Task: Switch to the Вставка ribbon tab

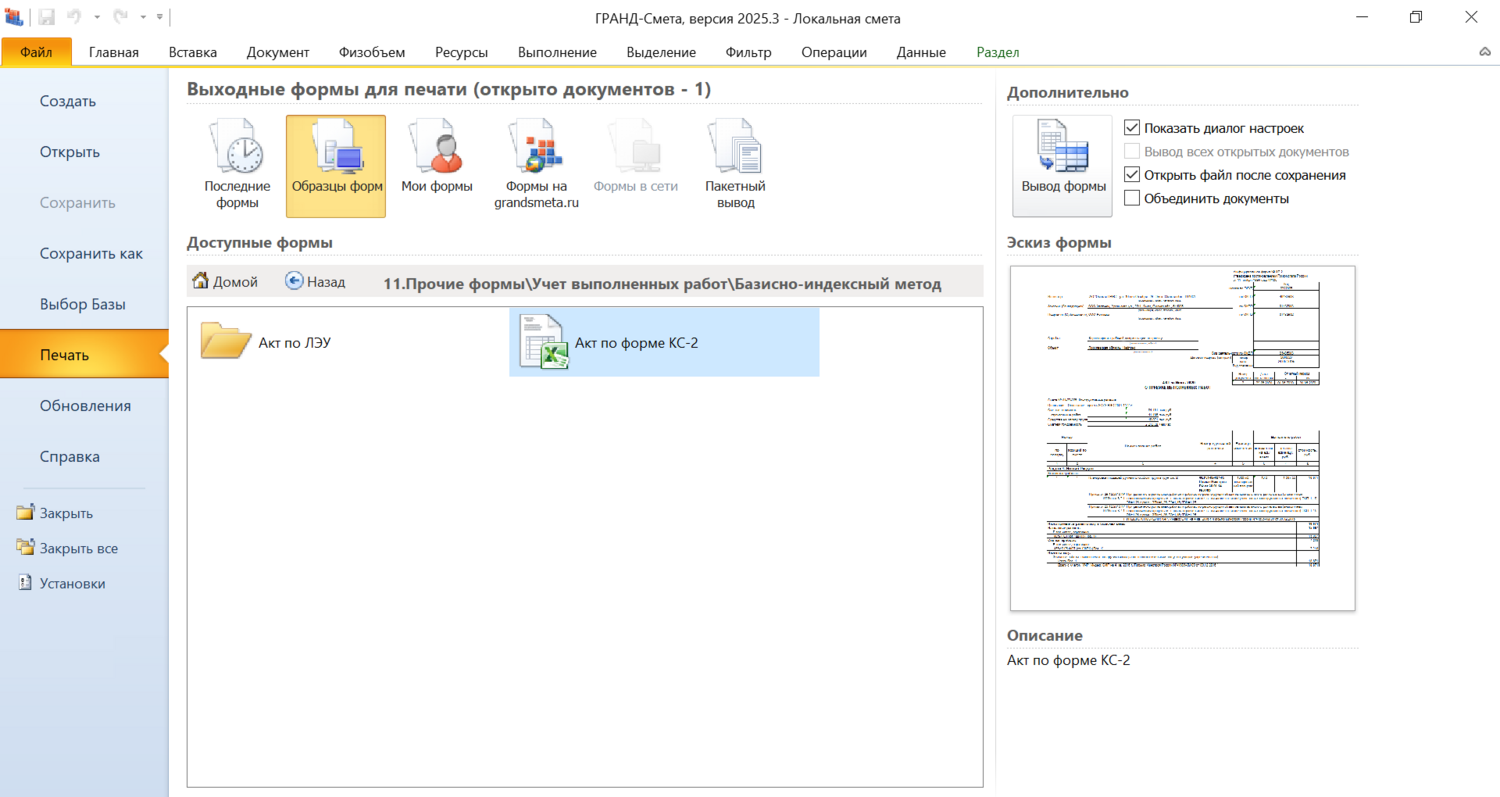Action: click(x=193, y=52)
